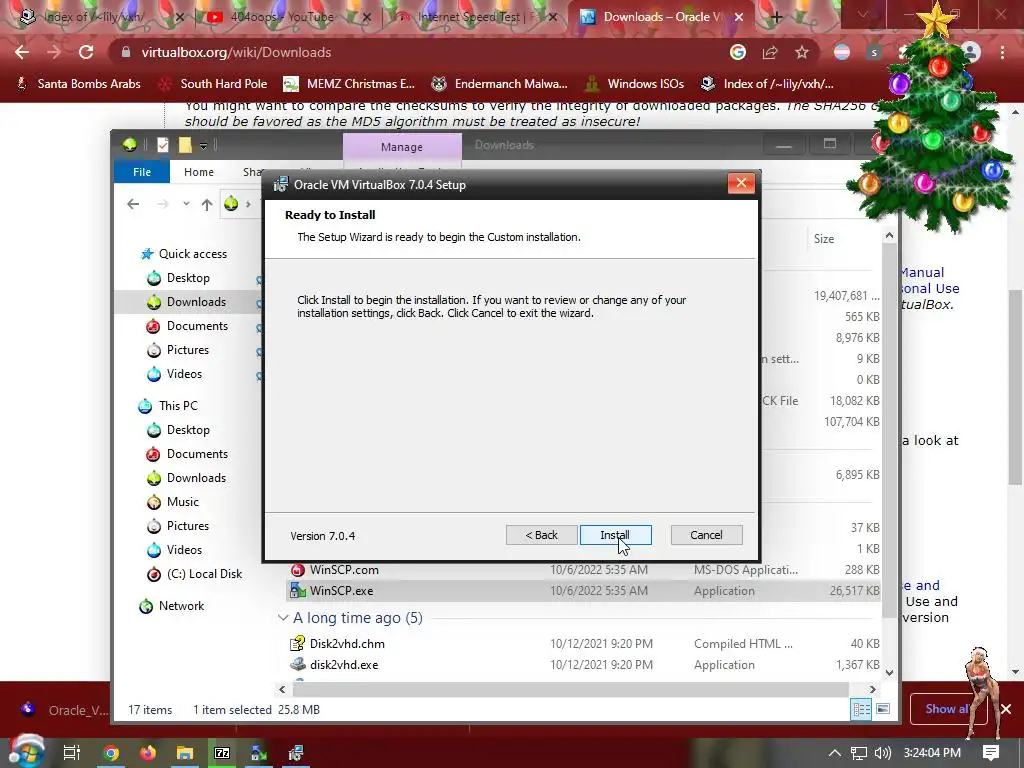Open 7-Zip from the taskbar
Screen dimensions: 1024x768
point(222,753)
